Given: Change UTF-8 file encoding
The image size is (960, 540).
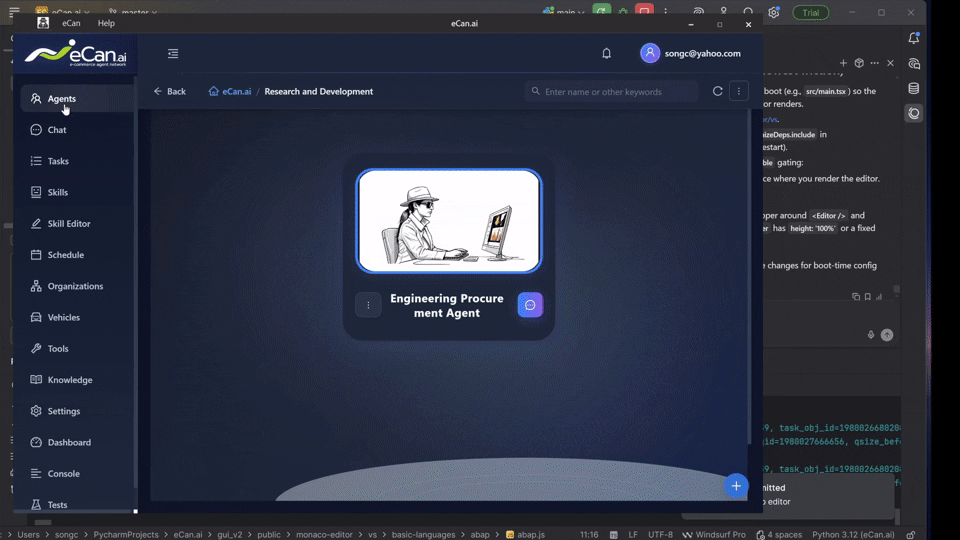Looking at the screenshot, I should (660, 534).
